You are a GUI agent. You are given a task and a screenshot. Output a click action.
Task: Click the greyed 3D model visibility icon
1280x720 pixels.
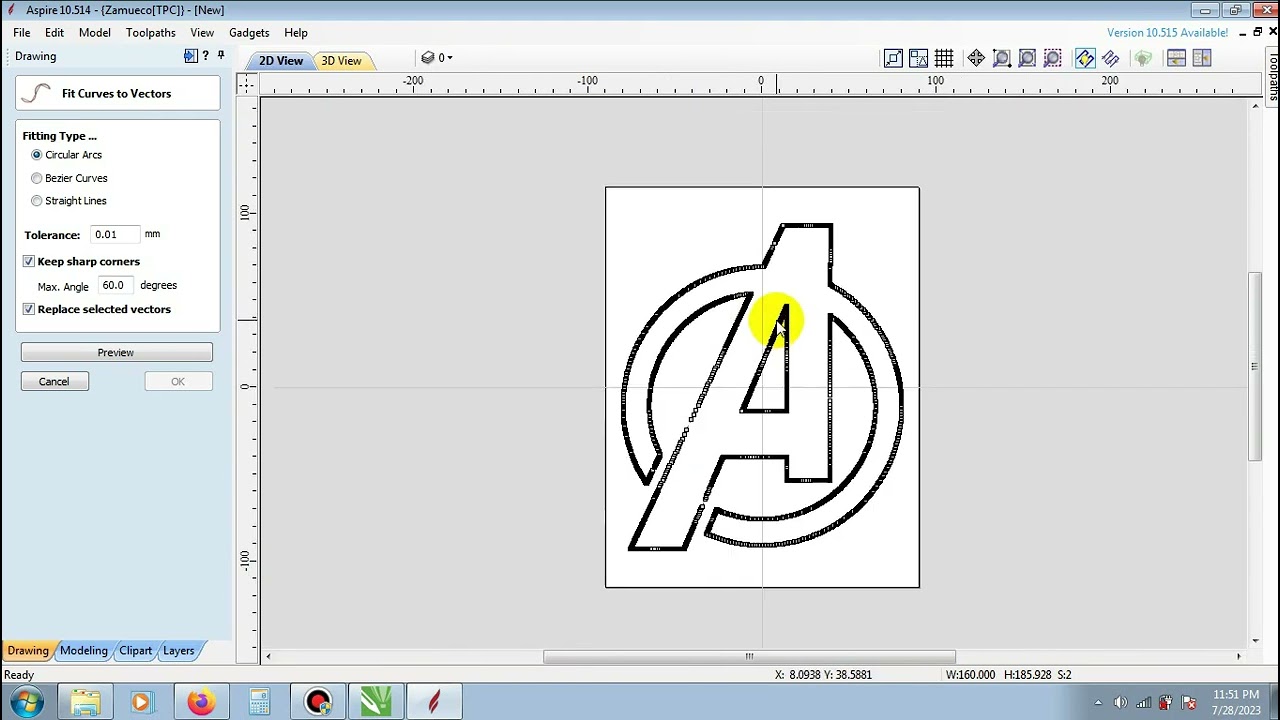(1143, 58)
